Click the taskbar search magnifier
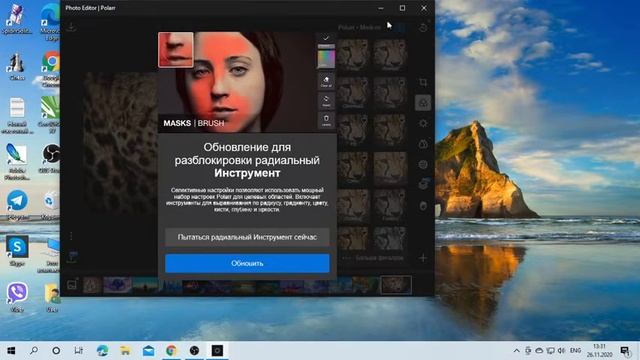The width and height of the screenshot is (640, 360). [x=34, y=351]
